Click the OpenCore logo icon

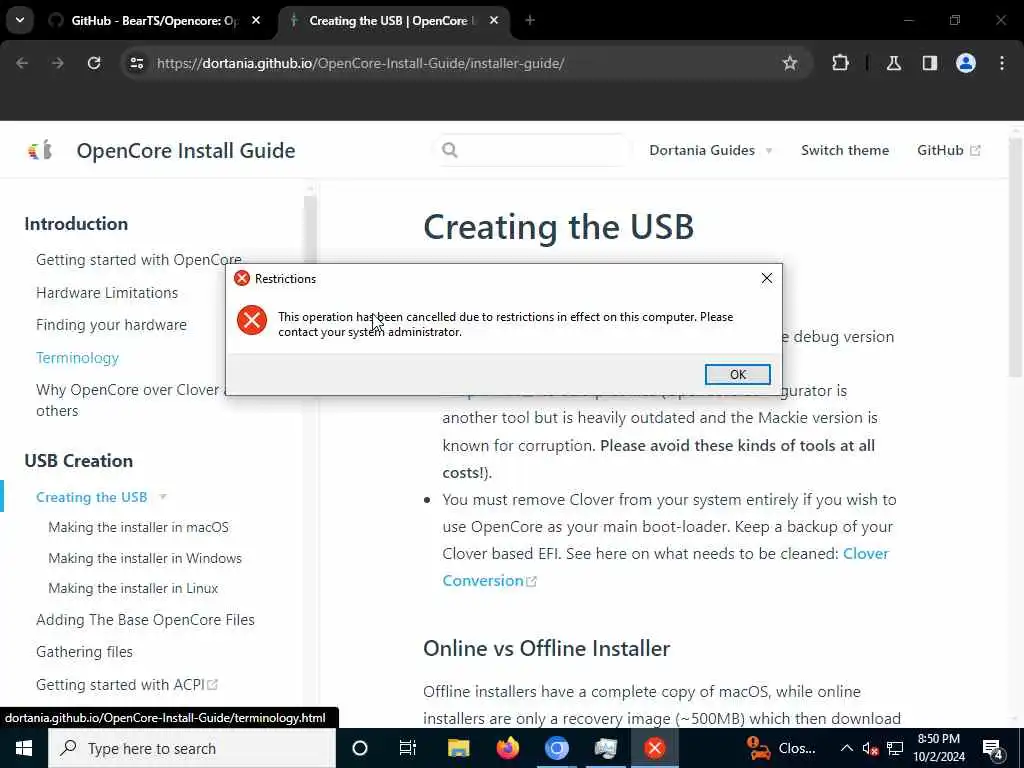[40, 150]
